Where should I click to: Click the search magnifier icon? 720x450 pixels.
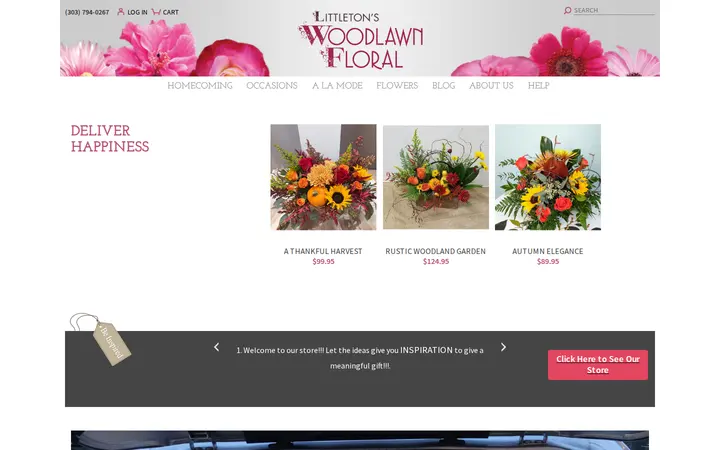click(x=568, y=10)
